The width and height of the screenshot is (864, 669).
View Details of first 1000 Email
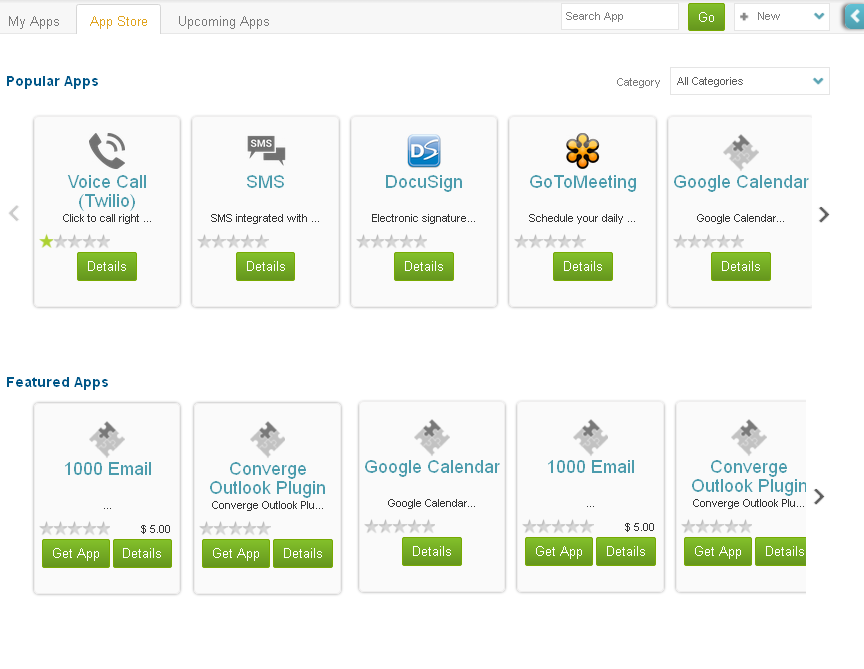[x=142, y=553]
